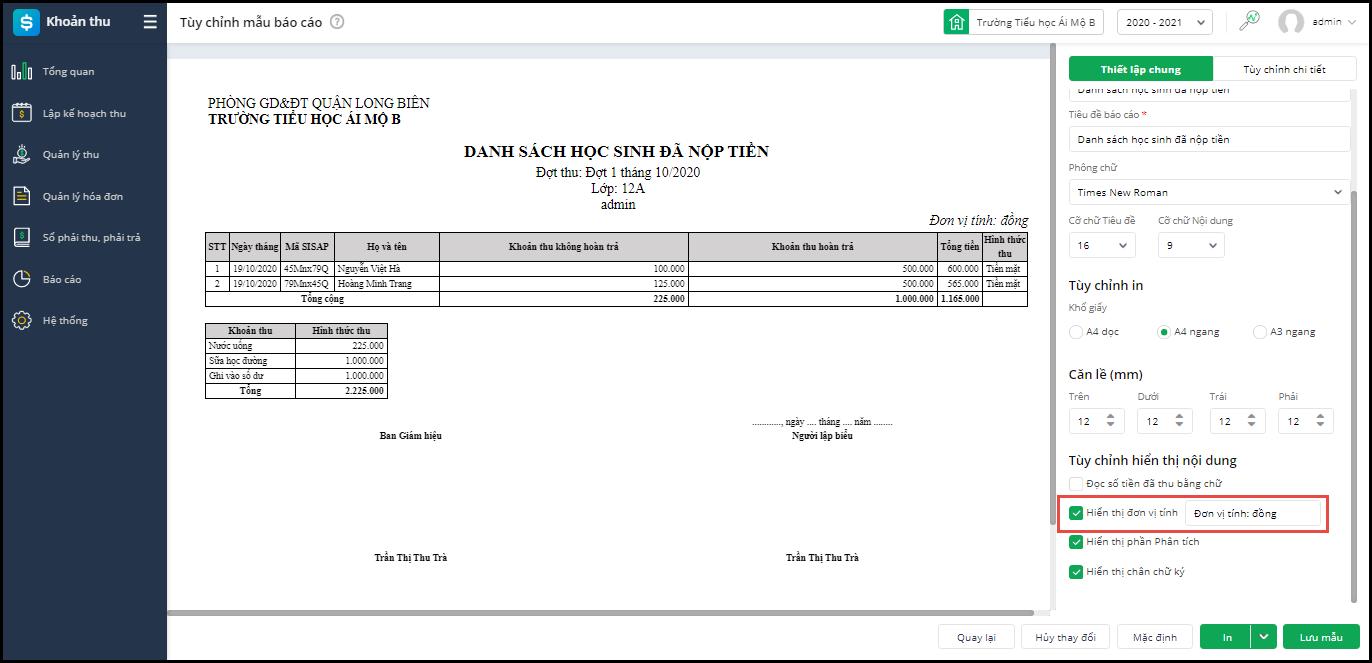Click the Sữa học đường row
Screen dimensions: 1372x663
296,360
